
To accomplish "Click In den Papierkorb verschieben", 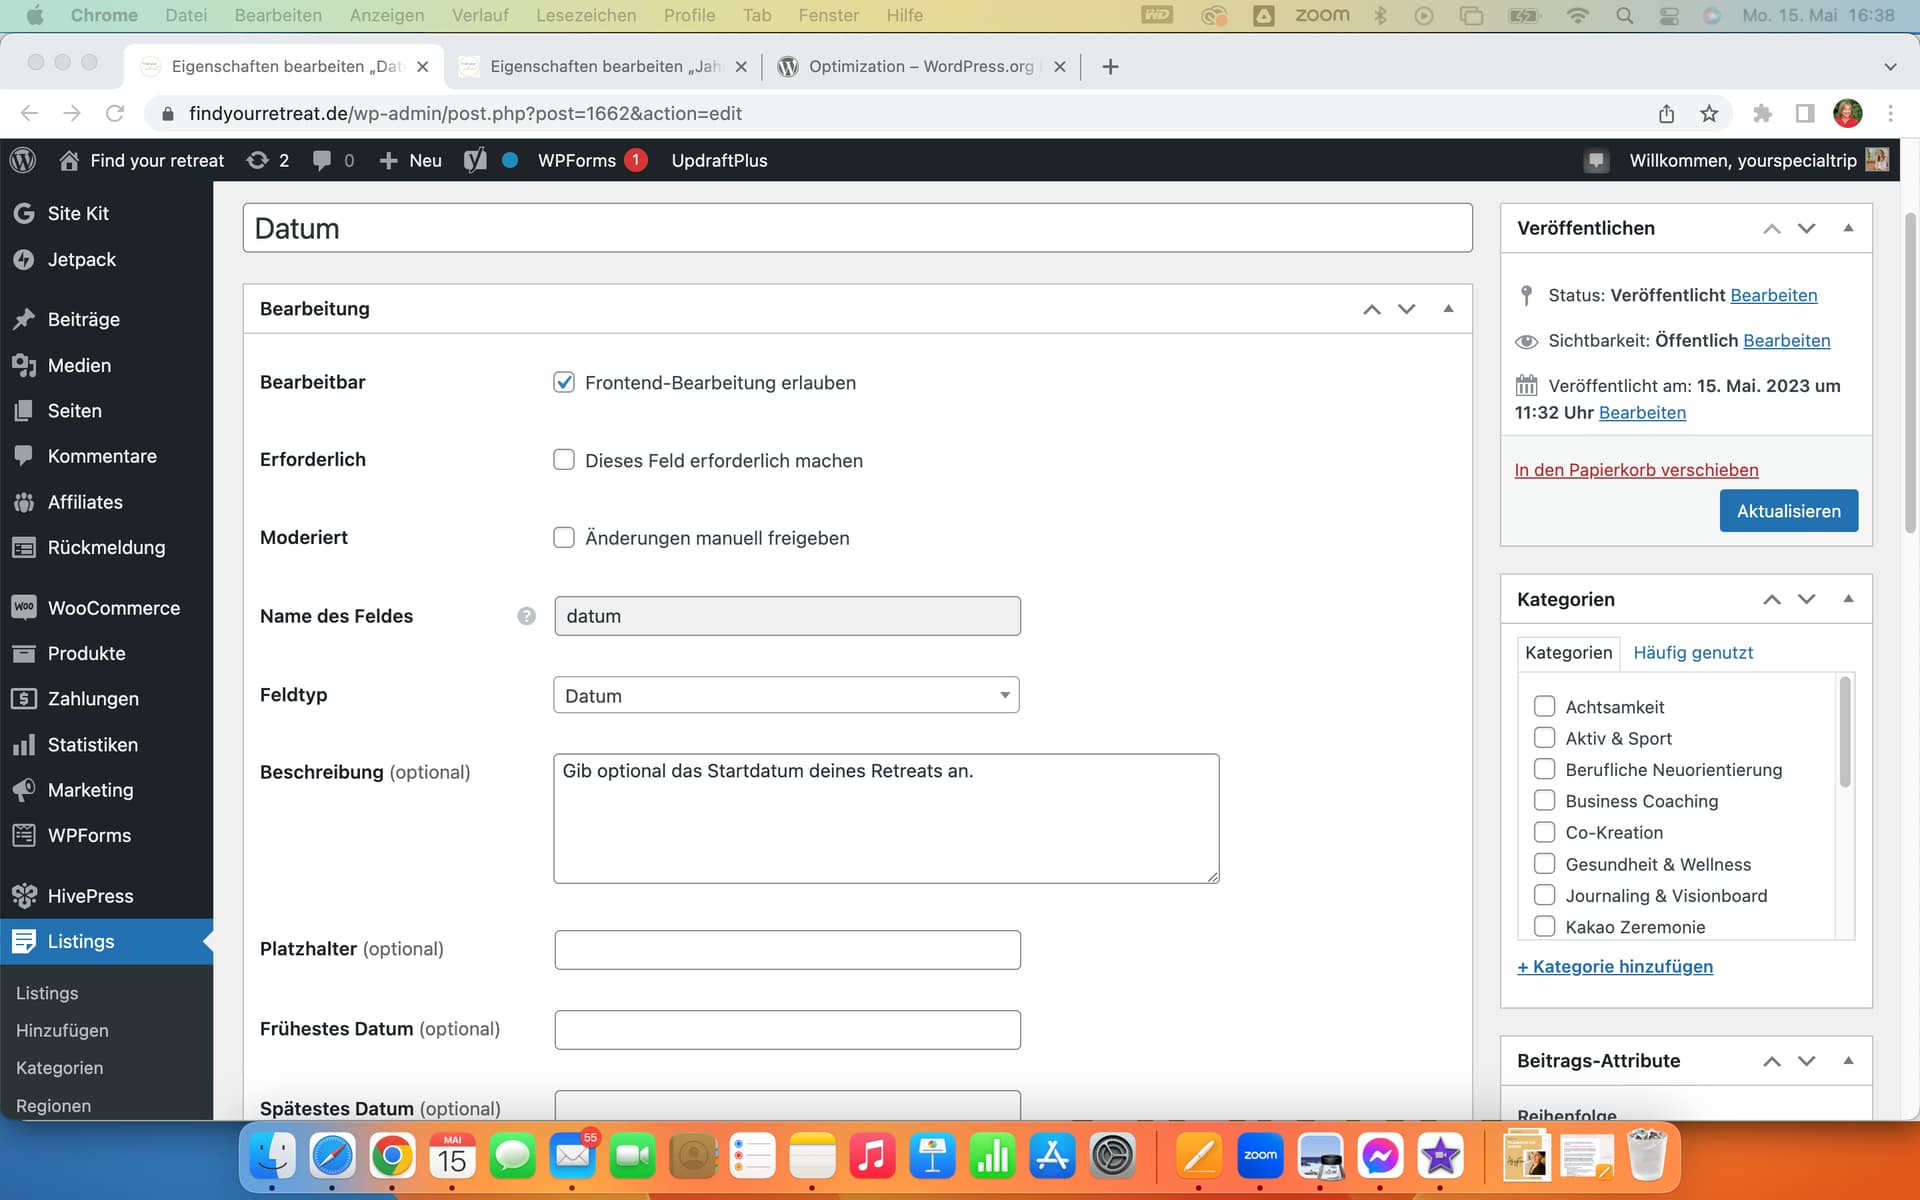I will point(1636,470).
